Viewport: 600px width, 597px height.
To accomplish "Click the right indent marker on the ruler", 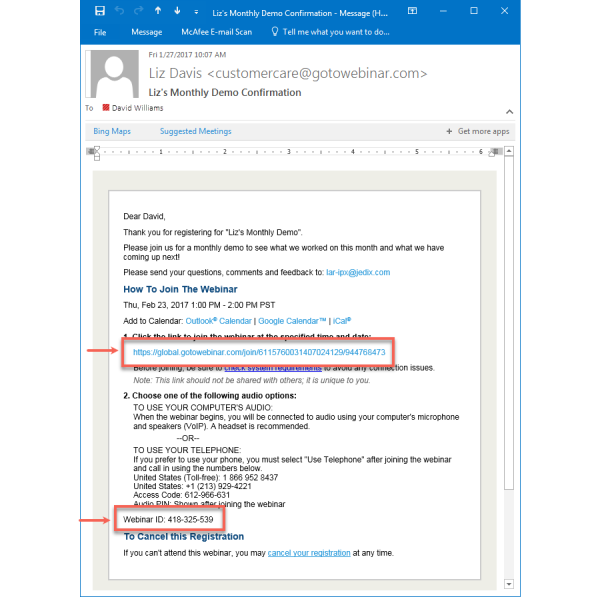I will 492,154.
